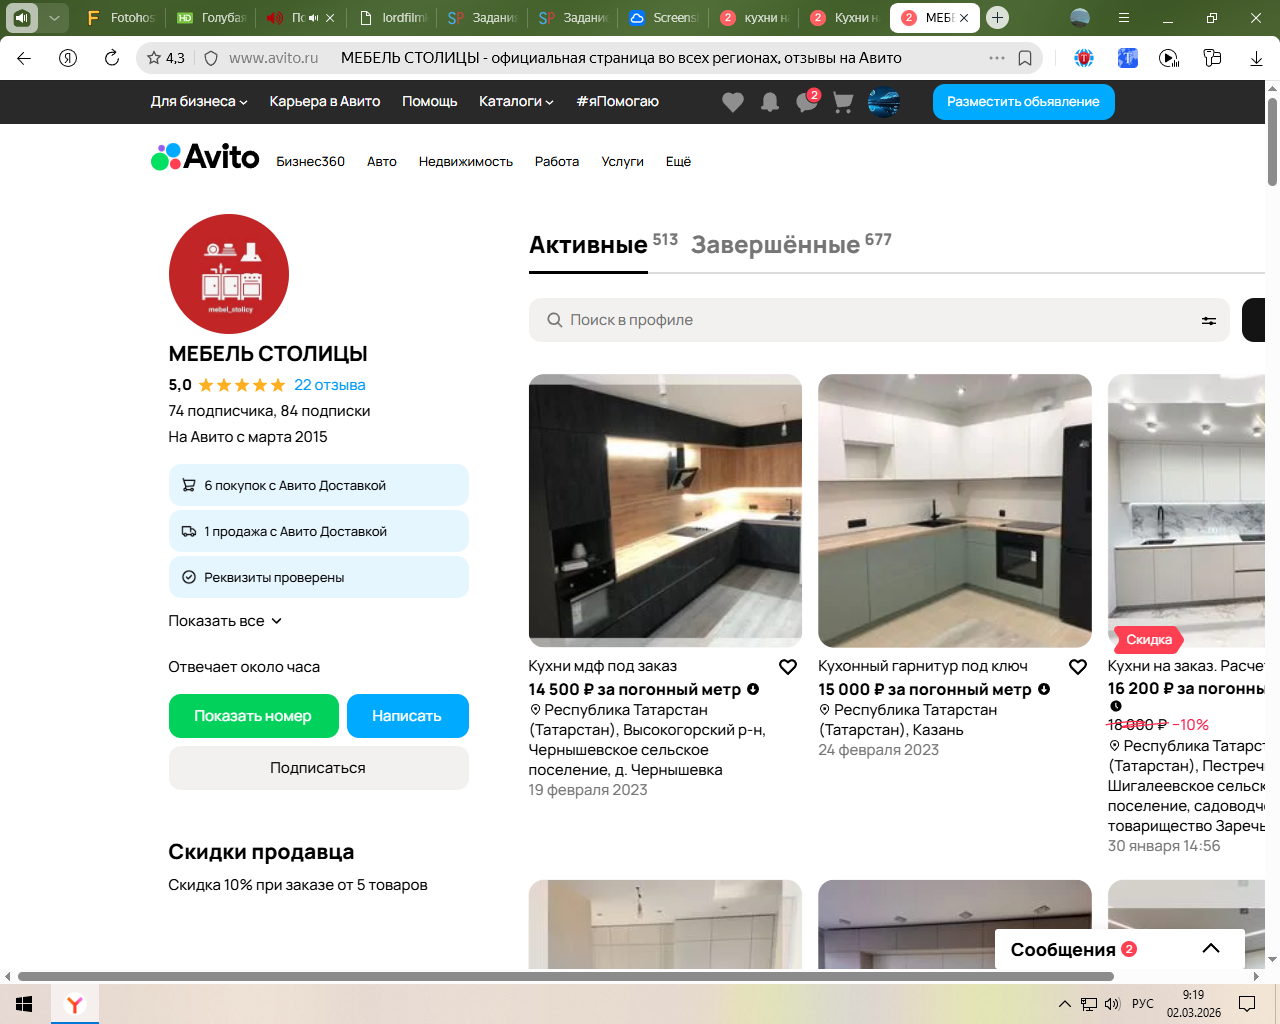
Task: Open the Windows notification center icon
Action: click(1247, 1004)
